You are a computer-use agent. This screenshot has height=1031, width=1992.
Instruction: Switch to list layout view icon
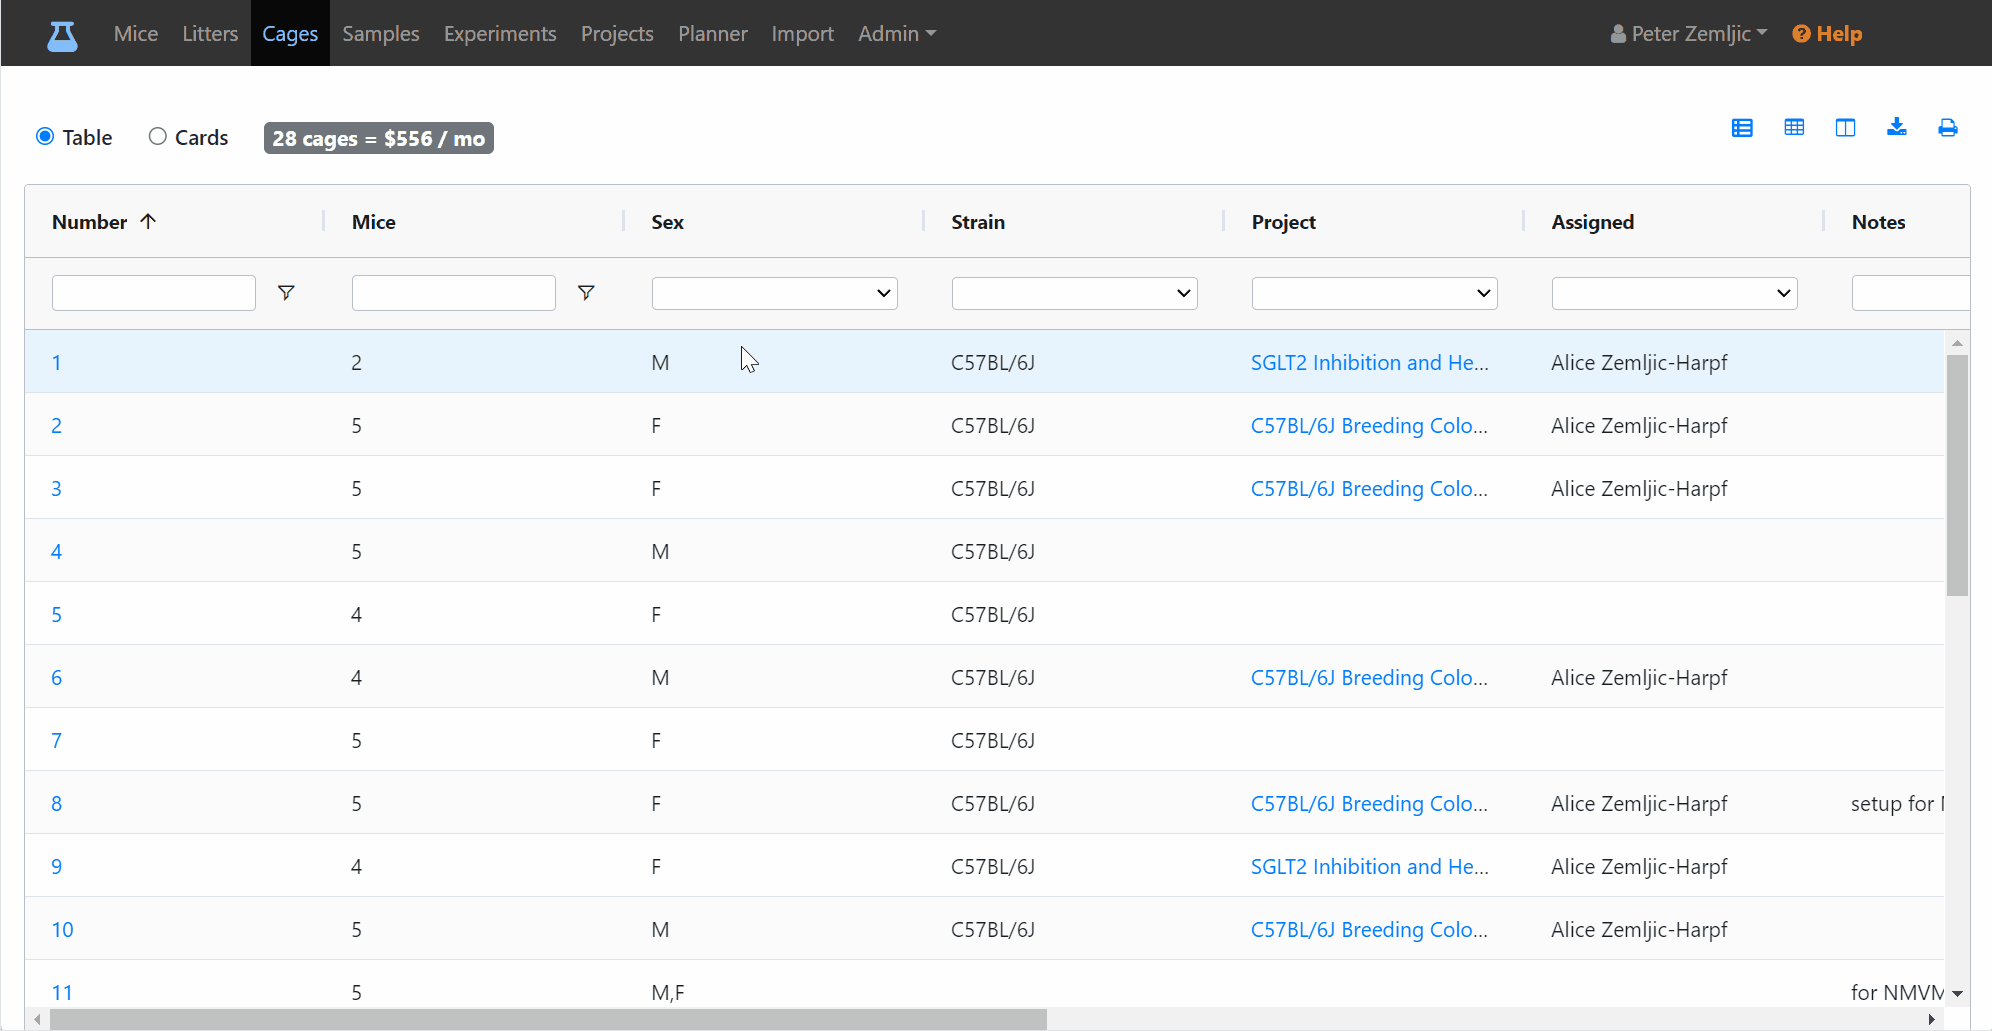(x=1742, y=128)
